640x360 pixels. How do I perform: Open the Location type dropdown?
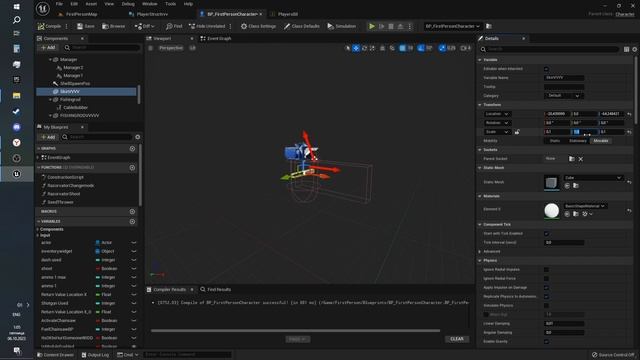[497, 114]
